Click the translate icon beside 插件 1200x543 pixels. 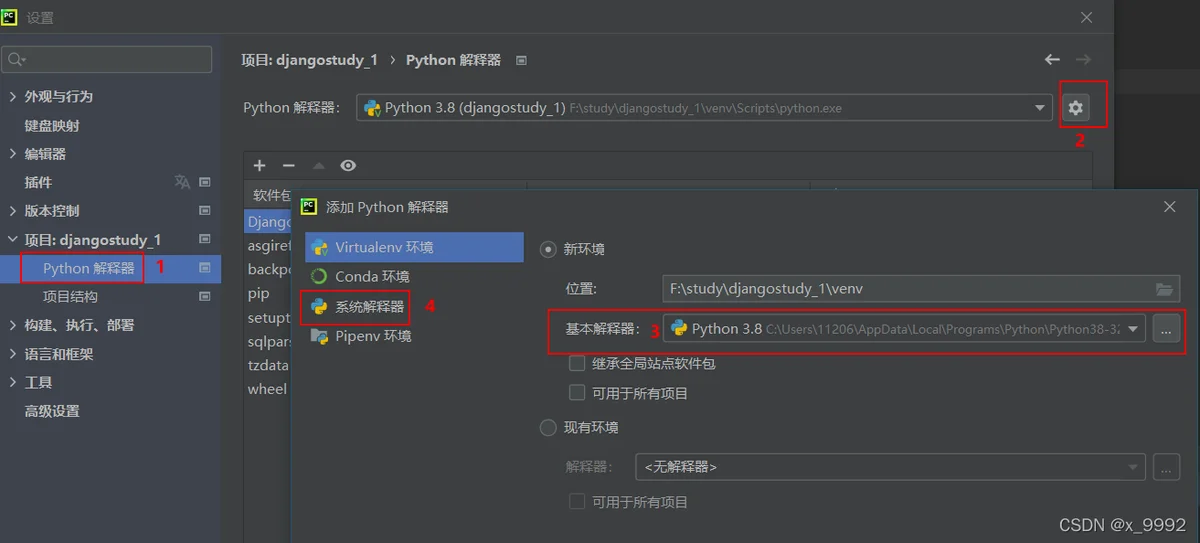point(182,182)
